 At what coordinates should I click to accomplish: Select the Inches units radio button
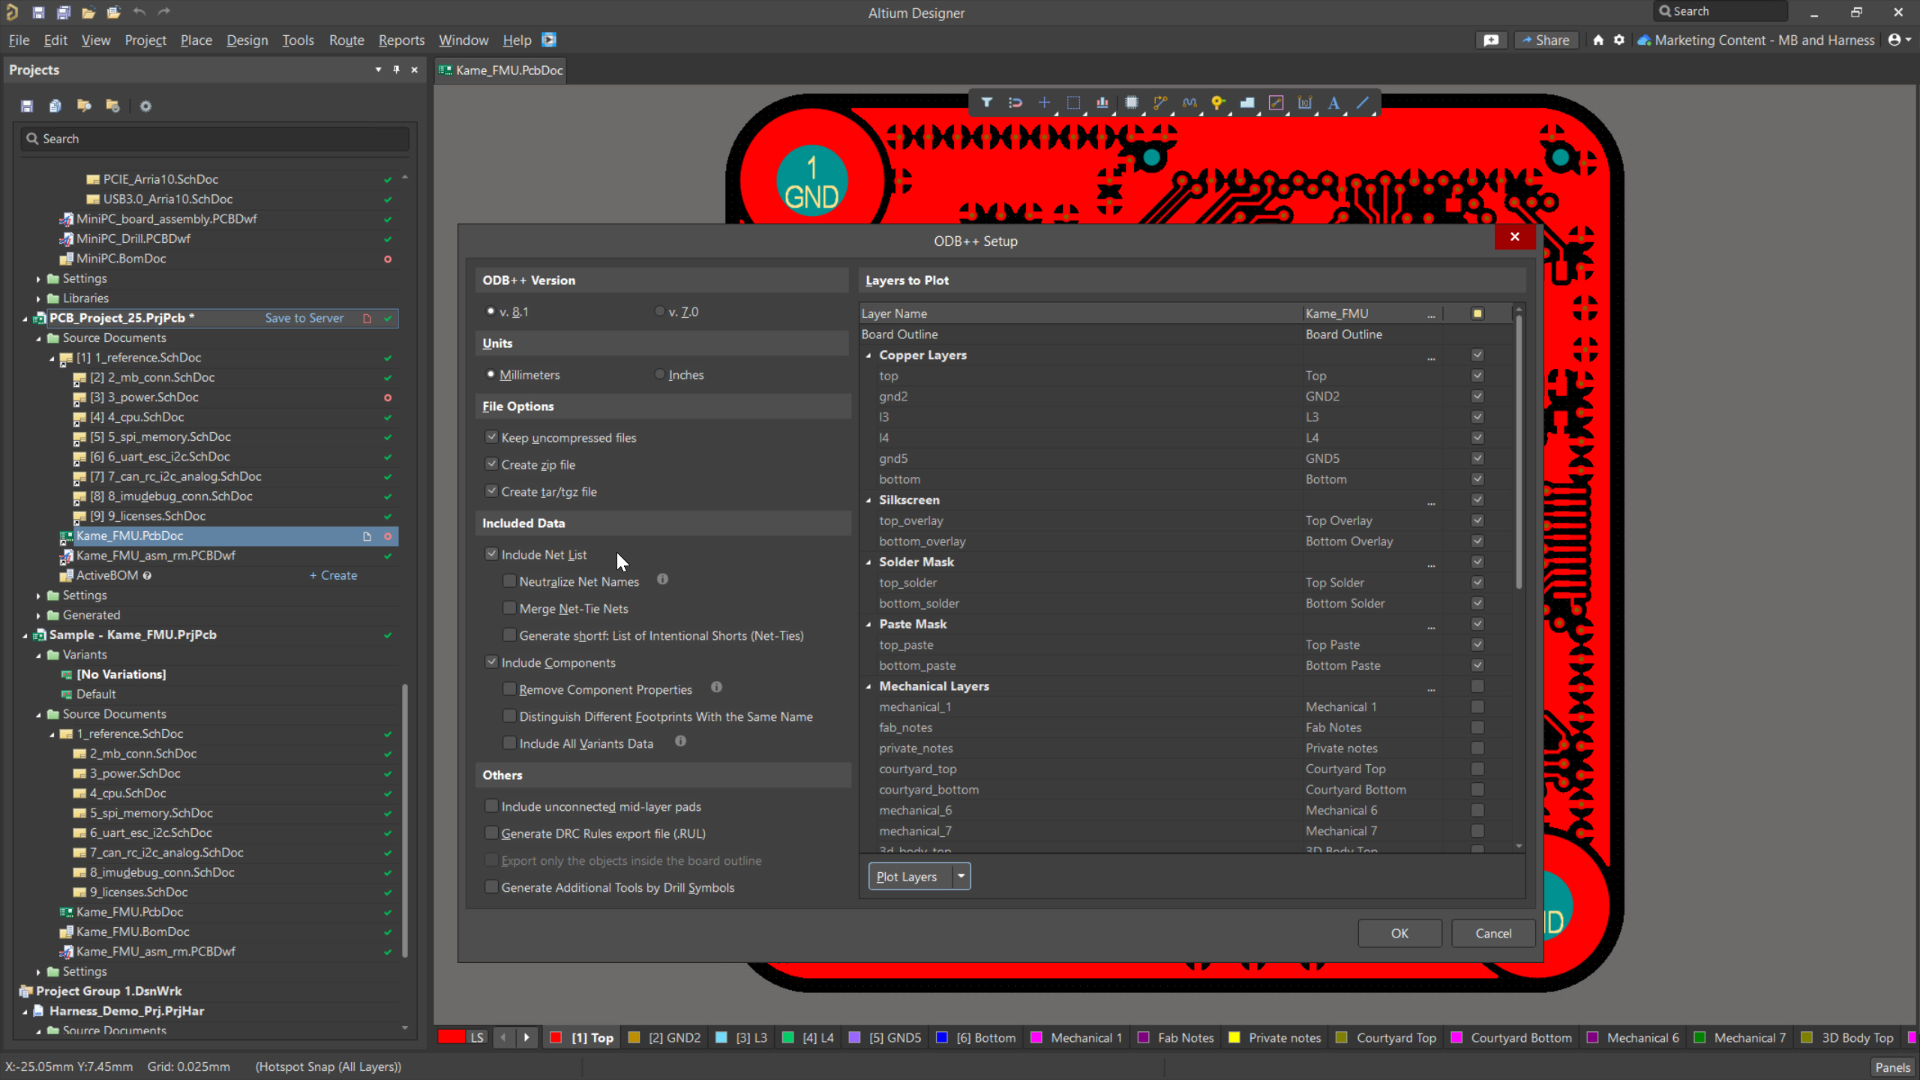[x=660, y=375]
